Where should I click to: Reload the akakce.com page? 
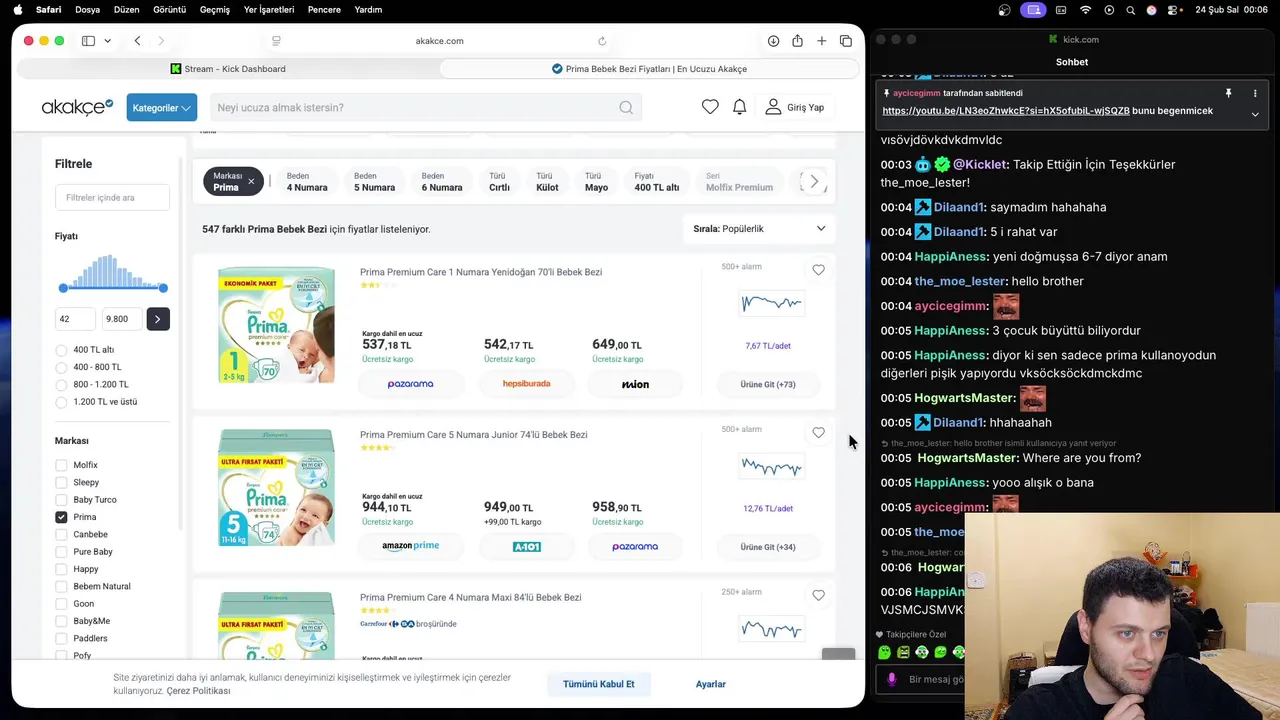[x=602, y=41]
